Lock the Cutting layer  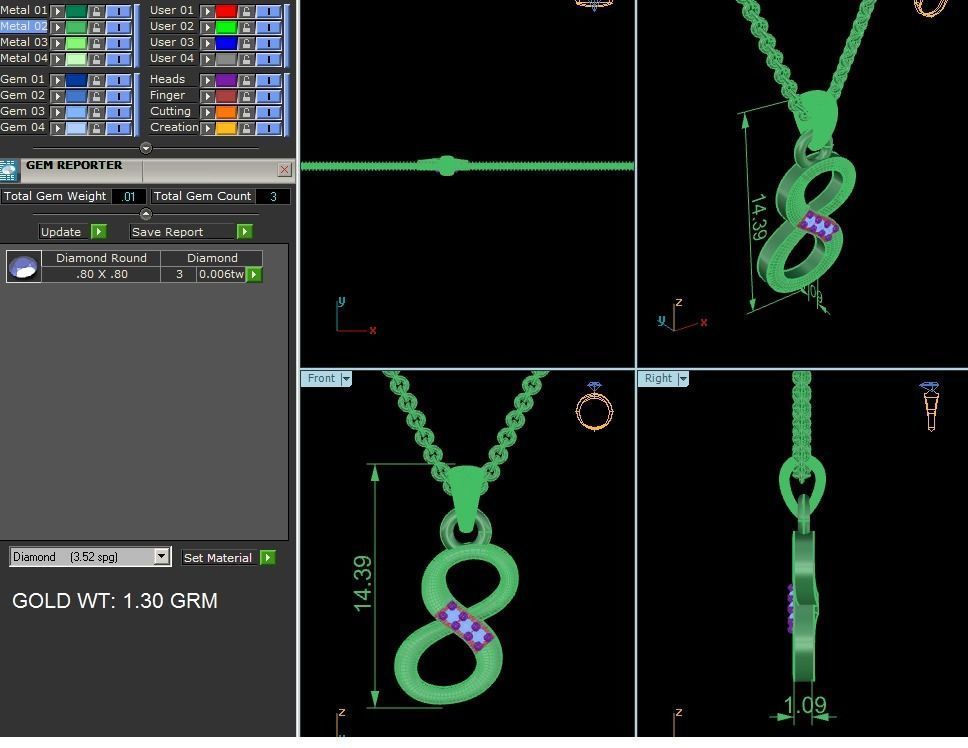[246, 112]
